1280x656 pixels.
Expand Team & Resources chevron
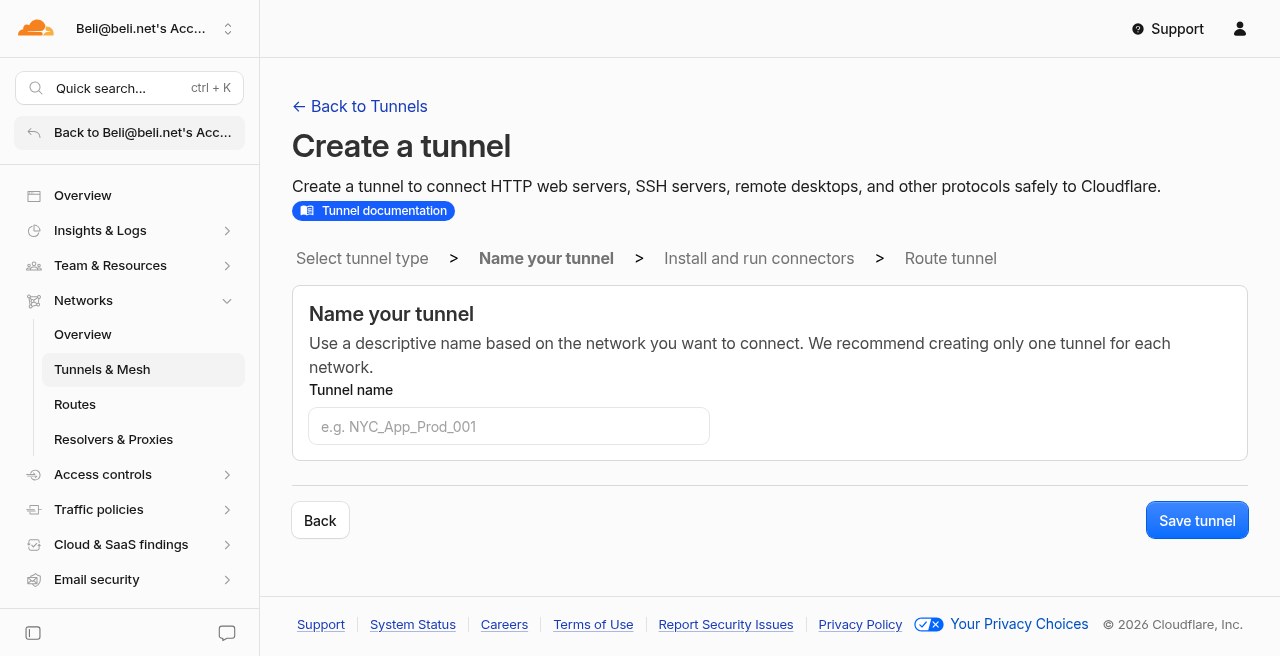pyautogui.click(x=227, y=266)
